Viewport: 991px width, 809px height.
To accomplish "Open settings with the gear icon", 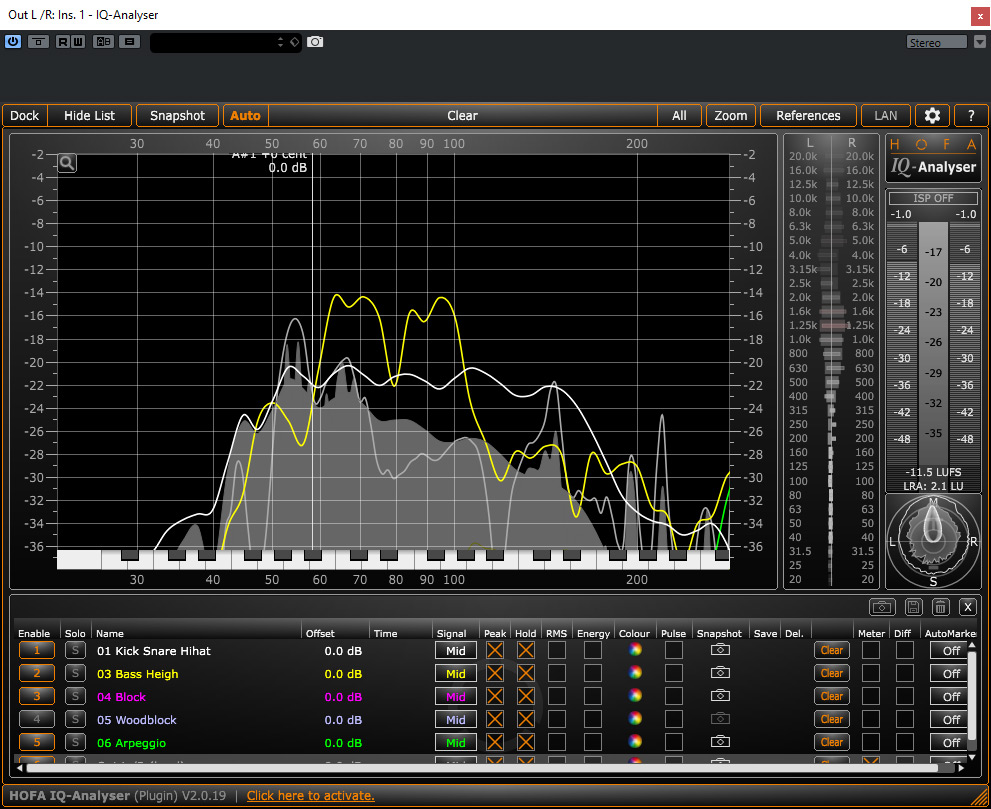I will [x=932, y=115].
